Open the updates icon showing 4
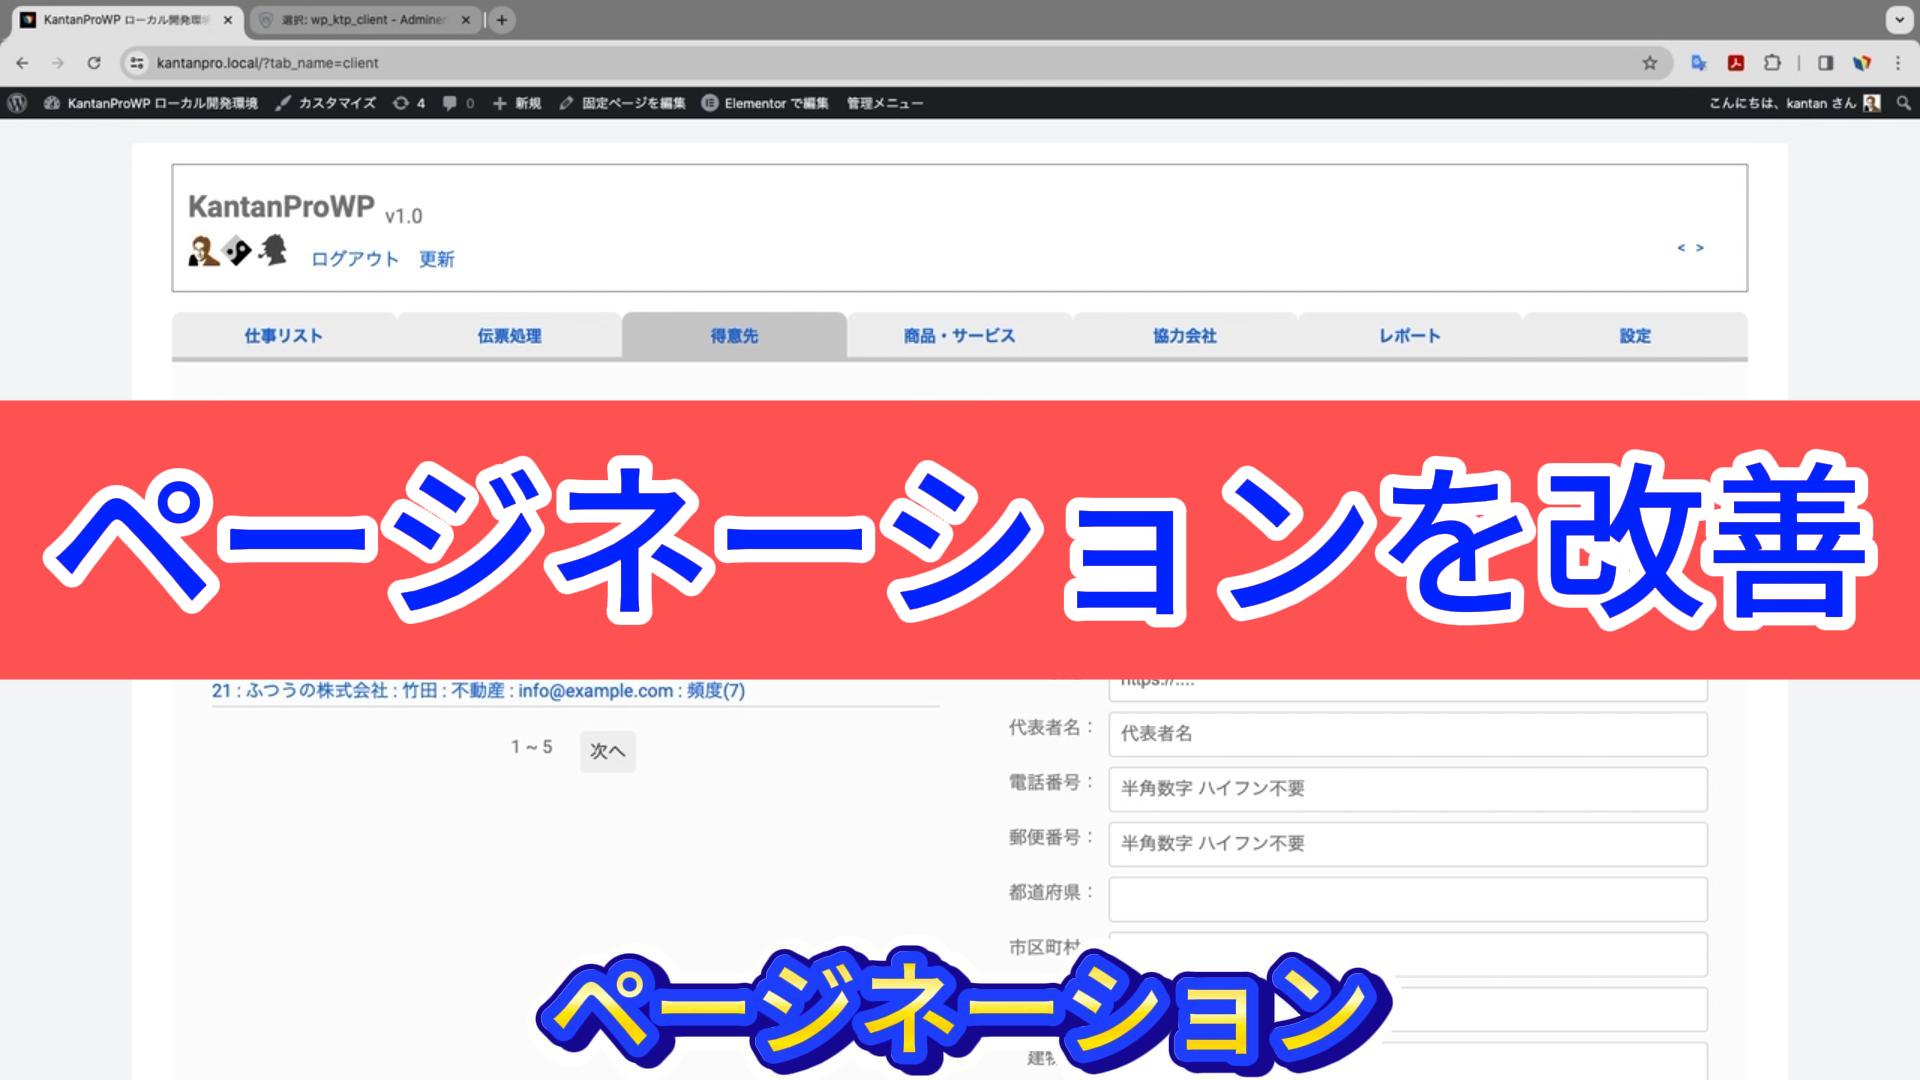The image size is (1920, 1080). (x=409, y=103)
